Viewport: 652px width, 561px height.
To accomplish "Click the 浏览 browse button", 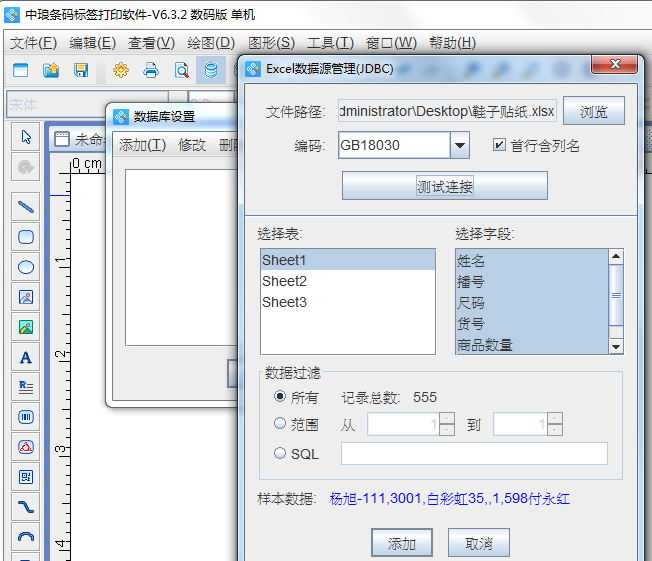I will (594, 111).
